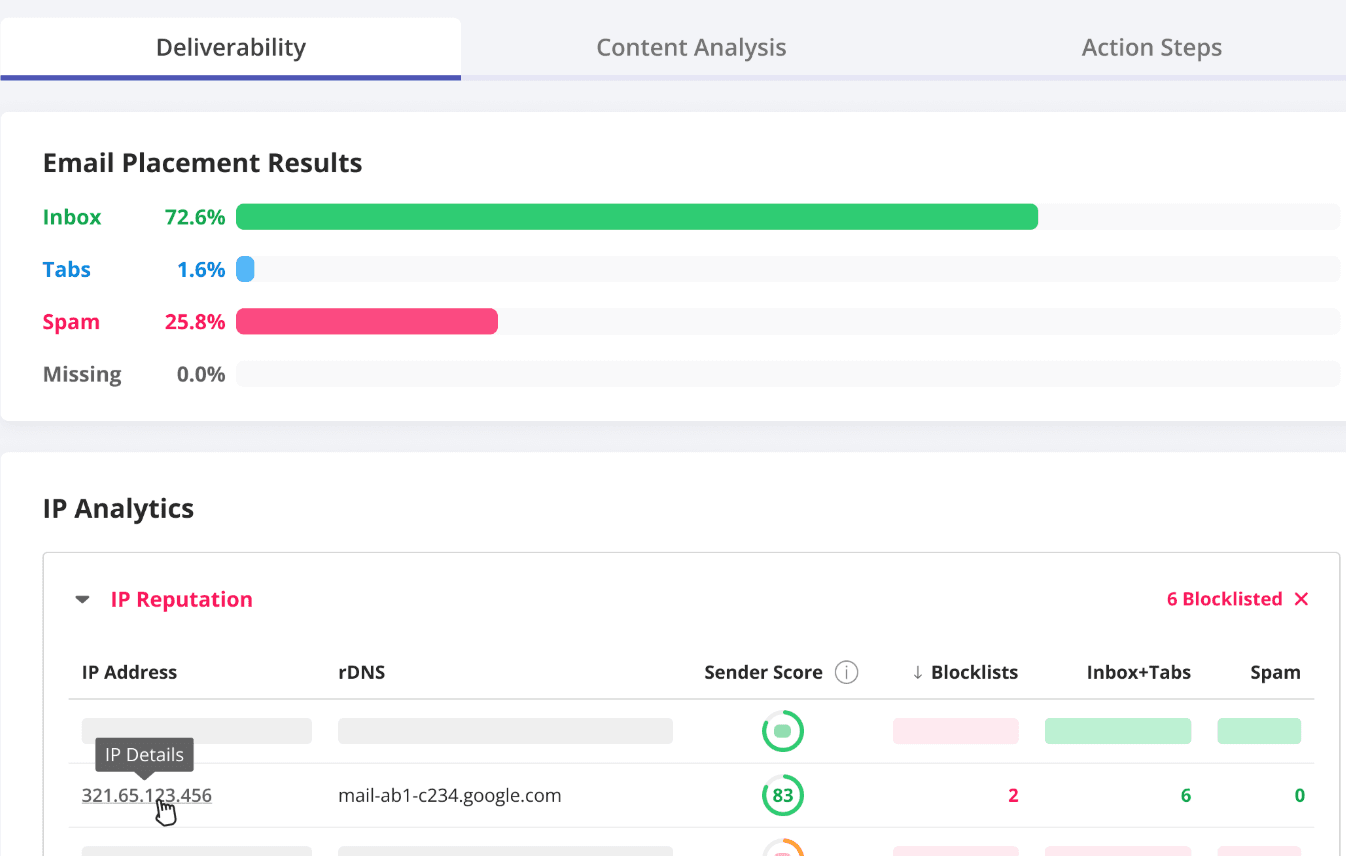Click the IP Reputation heading
The image size is (1346, 856).
[181, 600]
